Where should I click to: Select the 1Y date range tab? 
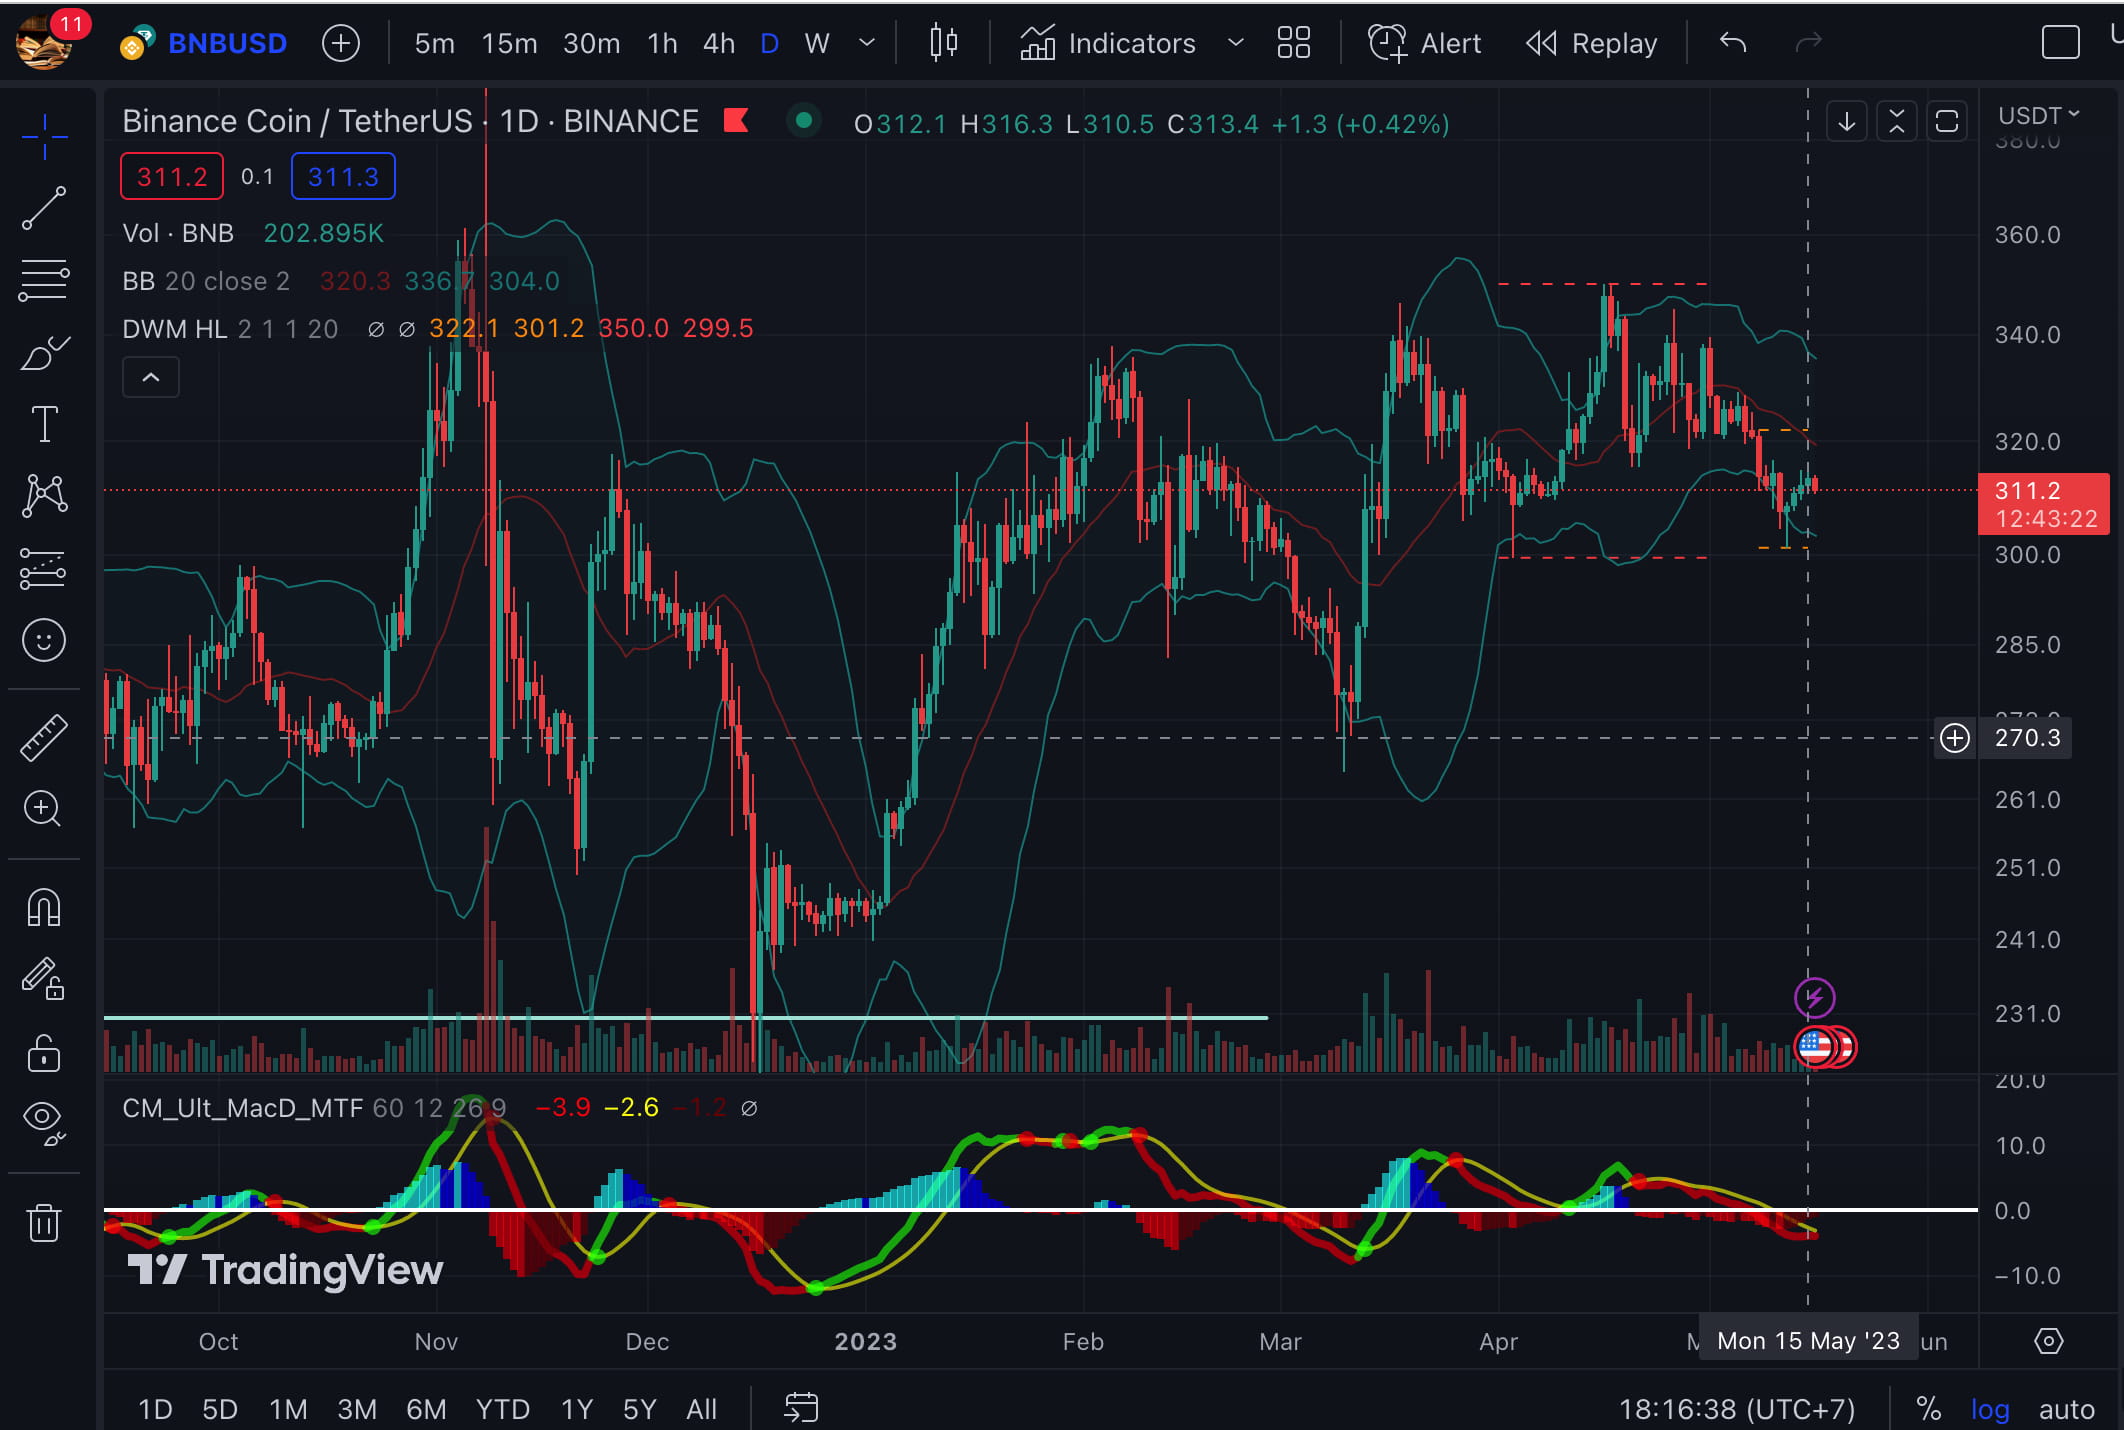click(x=576, y=1409)
